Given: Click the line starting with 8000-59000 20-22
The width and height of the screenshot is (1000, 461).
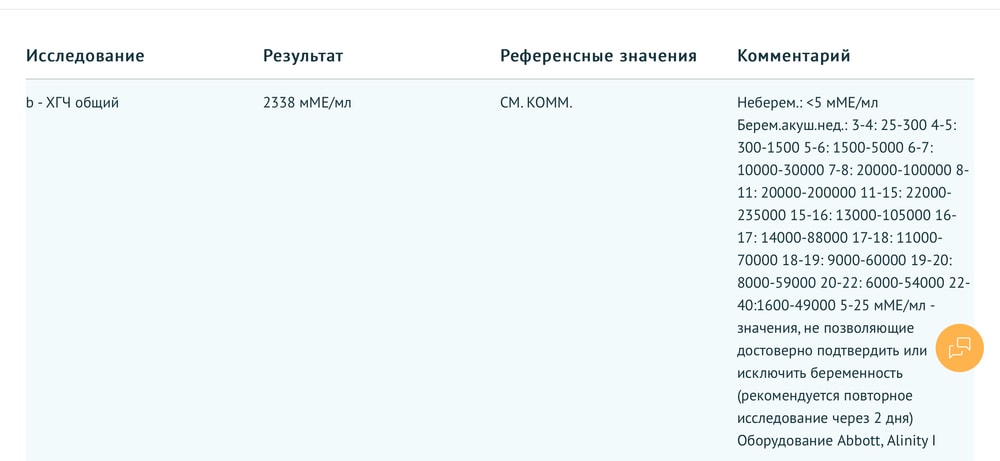Looking at the screenshot, I should 853,283.
